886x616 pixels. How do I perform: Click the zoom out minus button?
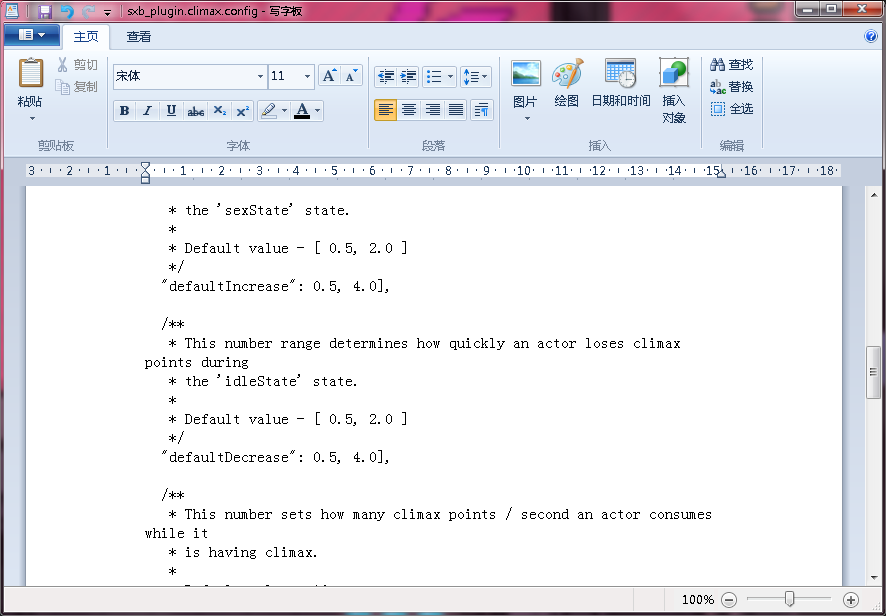click(x=729, y=600)
